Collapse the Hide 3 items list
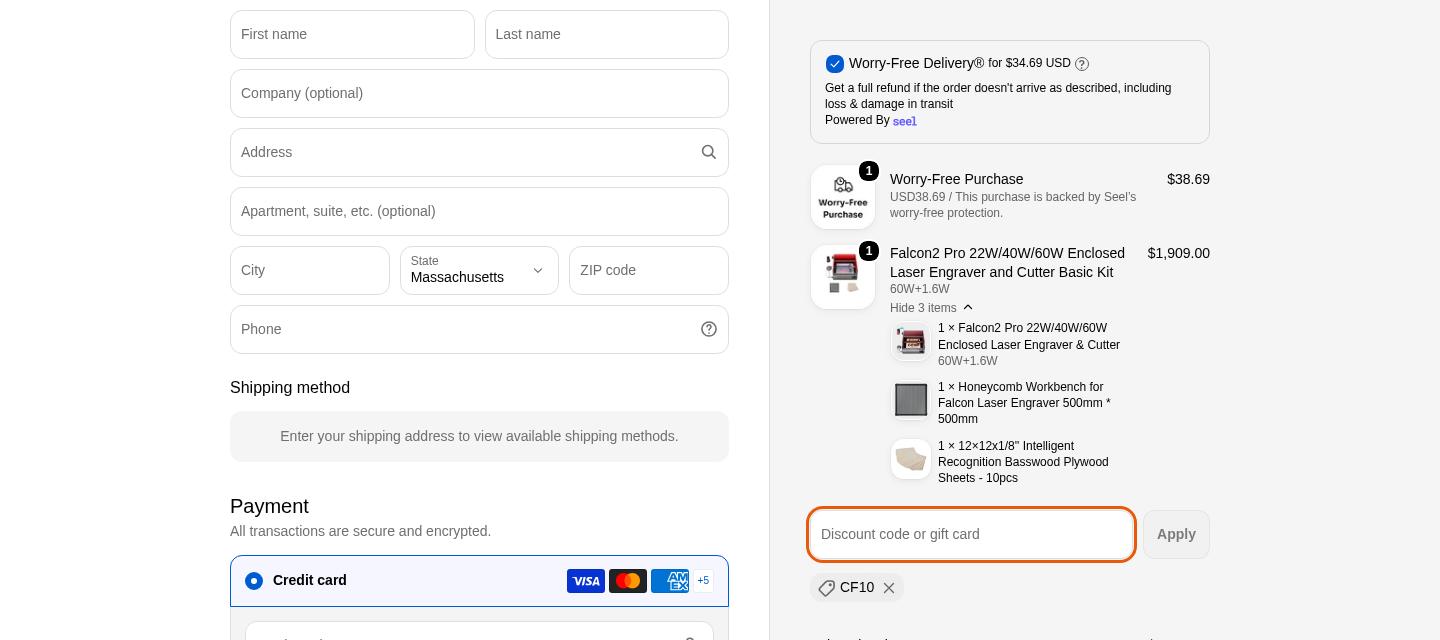The width and height of the screenshot is (1440, 640). point(932,308)
